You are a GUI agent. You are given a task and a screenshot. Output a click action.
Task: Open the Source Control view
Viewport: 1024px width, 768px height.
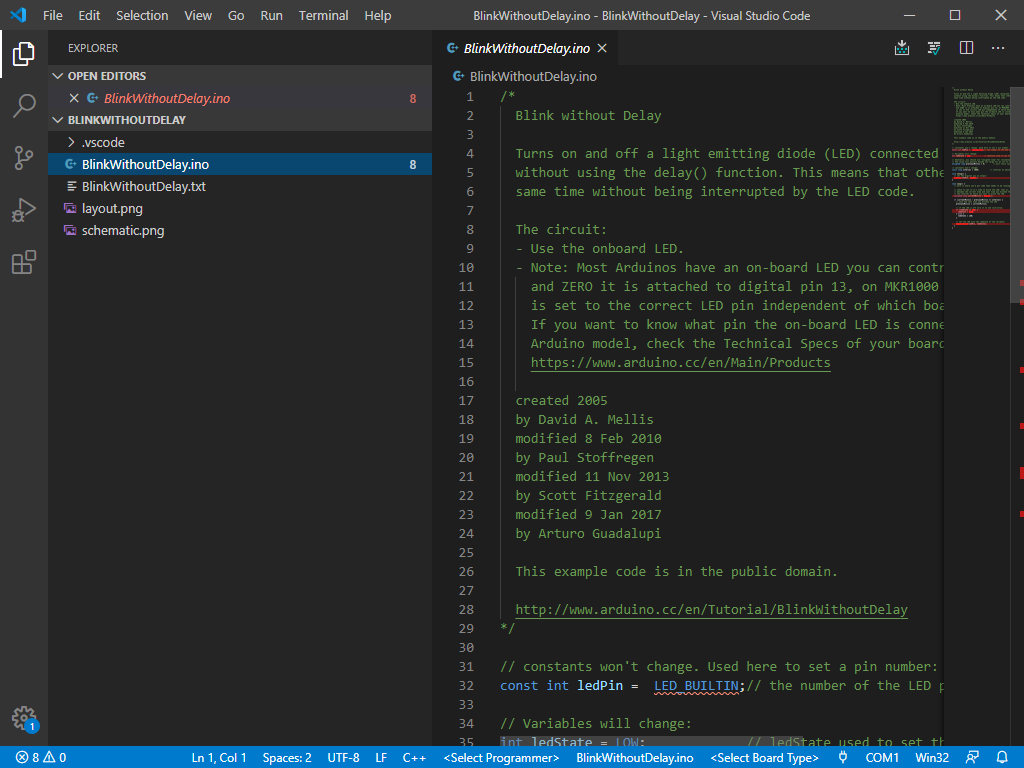coord(24,158)
